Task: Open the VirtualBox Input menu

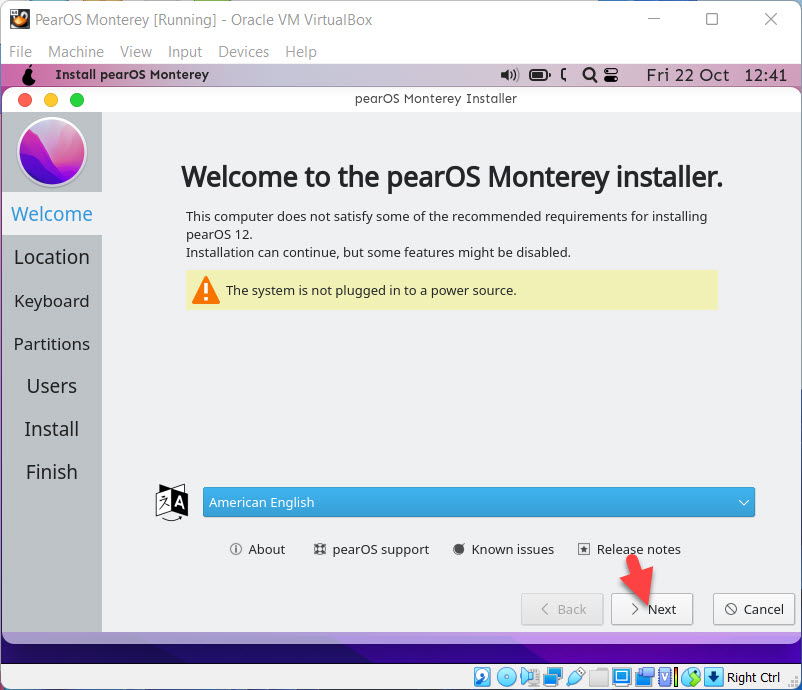Action: point(185,52)
